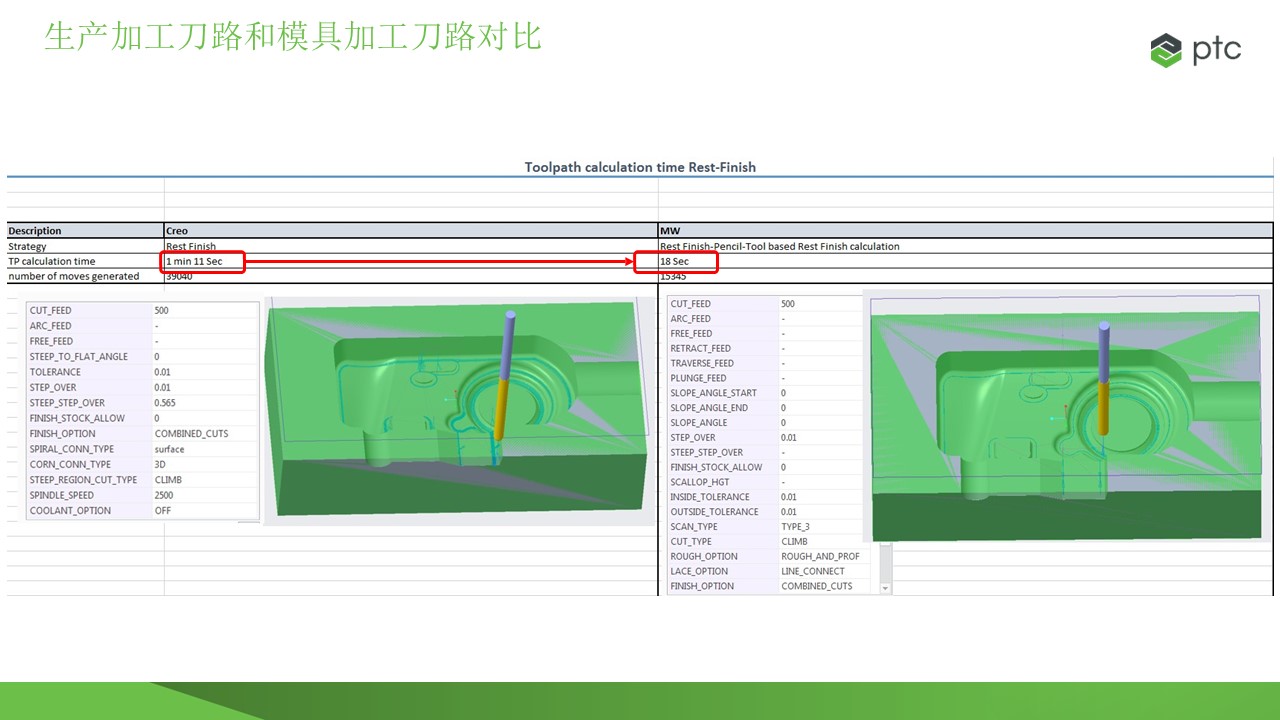1280x720 pixels.
Task: Click Creo STEEP_STEP_OVER value 0.565
Action: pos(165,403)
